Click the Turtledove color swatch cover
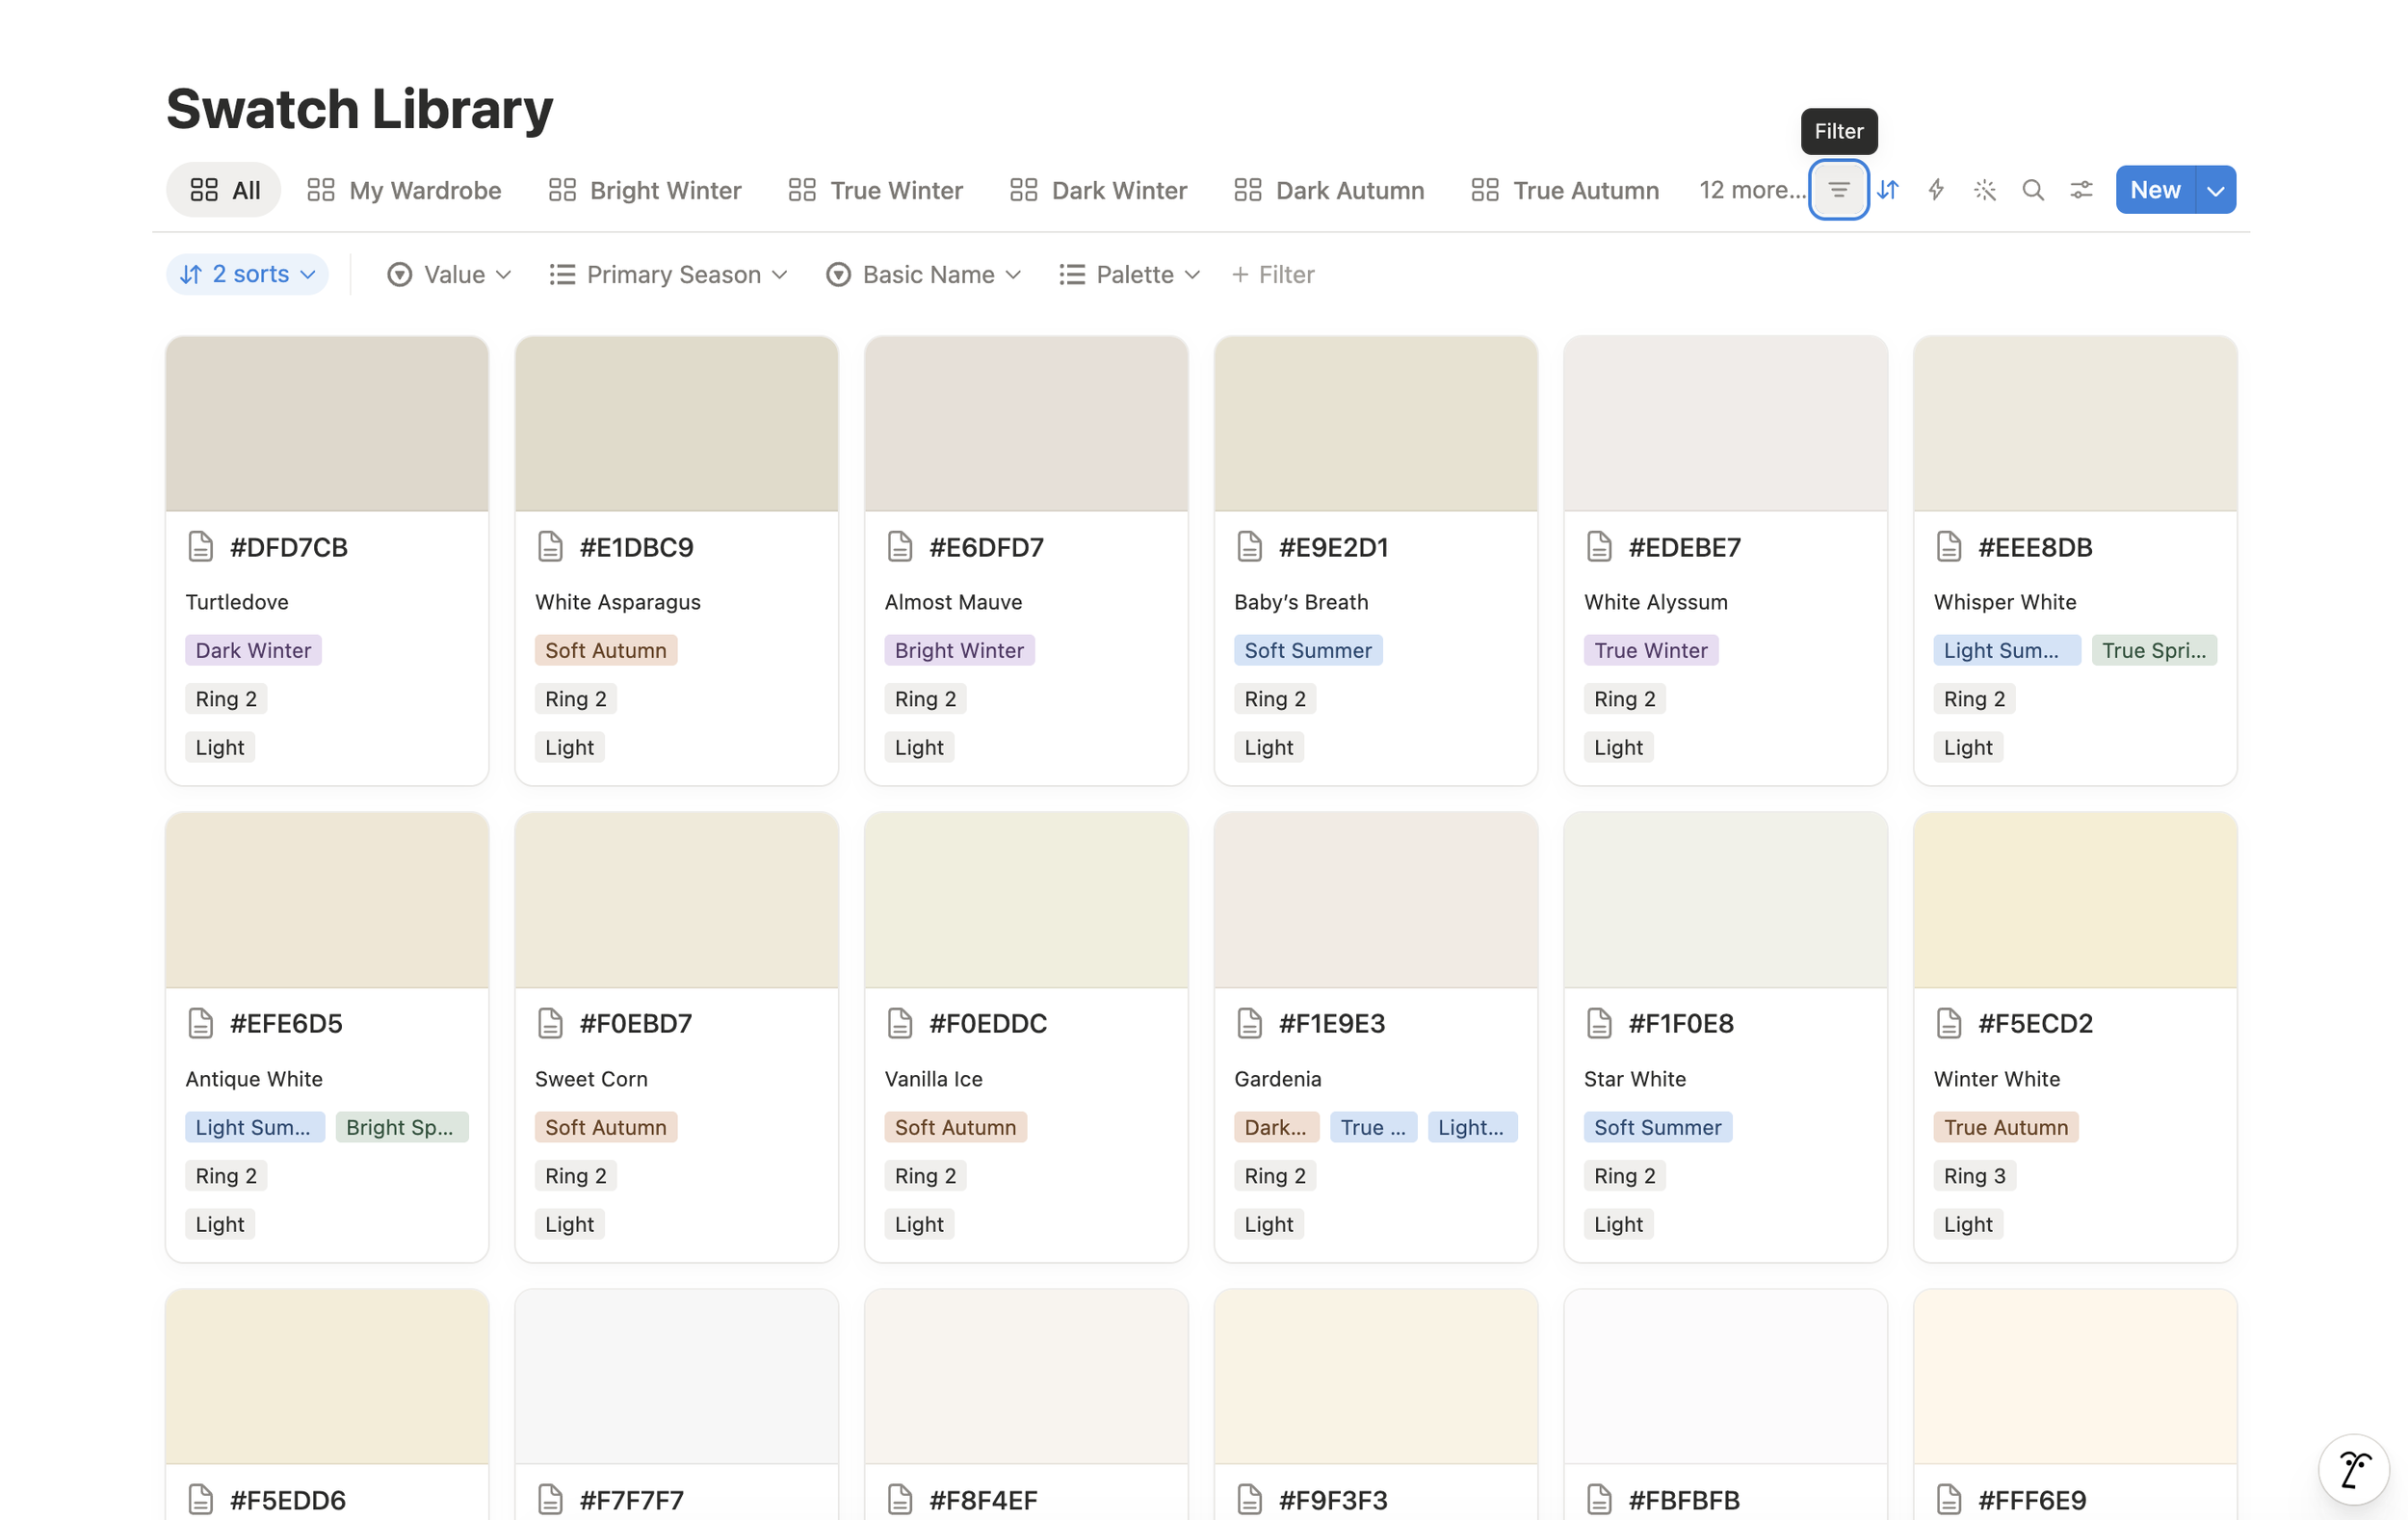Image resolution: width=2408 pixels, height=1520 pixels. click(327, 424)
